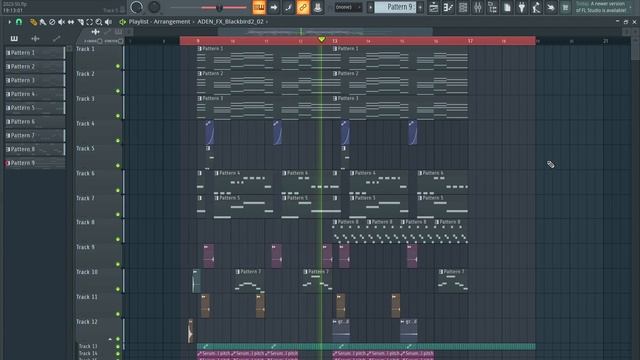Screen dimensions: 640x360
Task: Choose the dashed-square Select tool
Action: [89, 22]
